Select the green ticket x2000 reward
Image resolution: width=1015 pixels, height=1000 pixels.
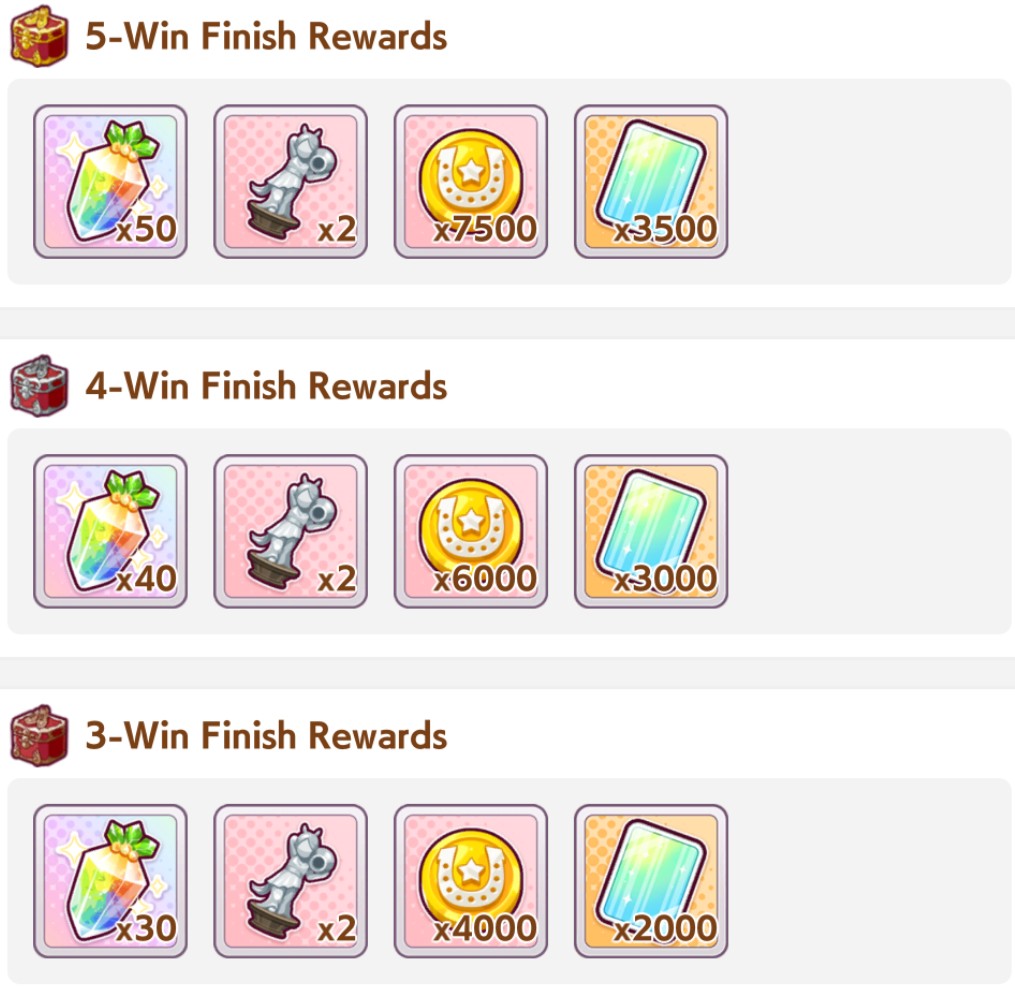point(651,881)
